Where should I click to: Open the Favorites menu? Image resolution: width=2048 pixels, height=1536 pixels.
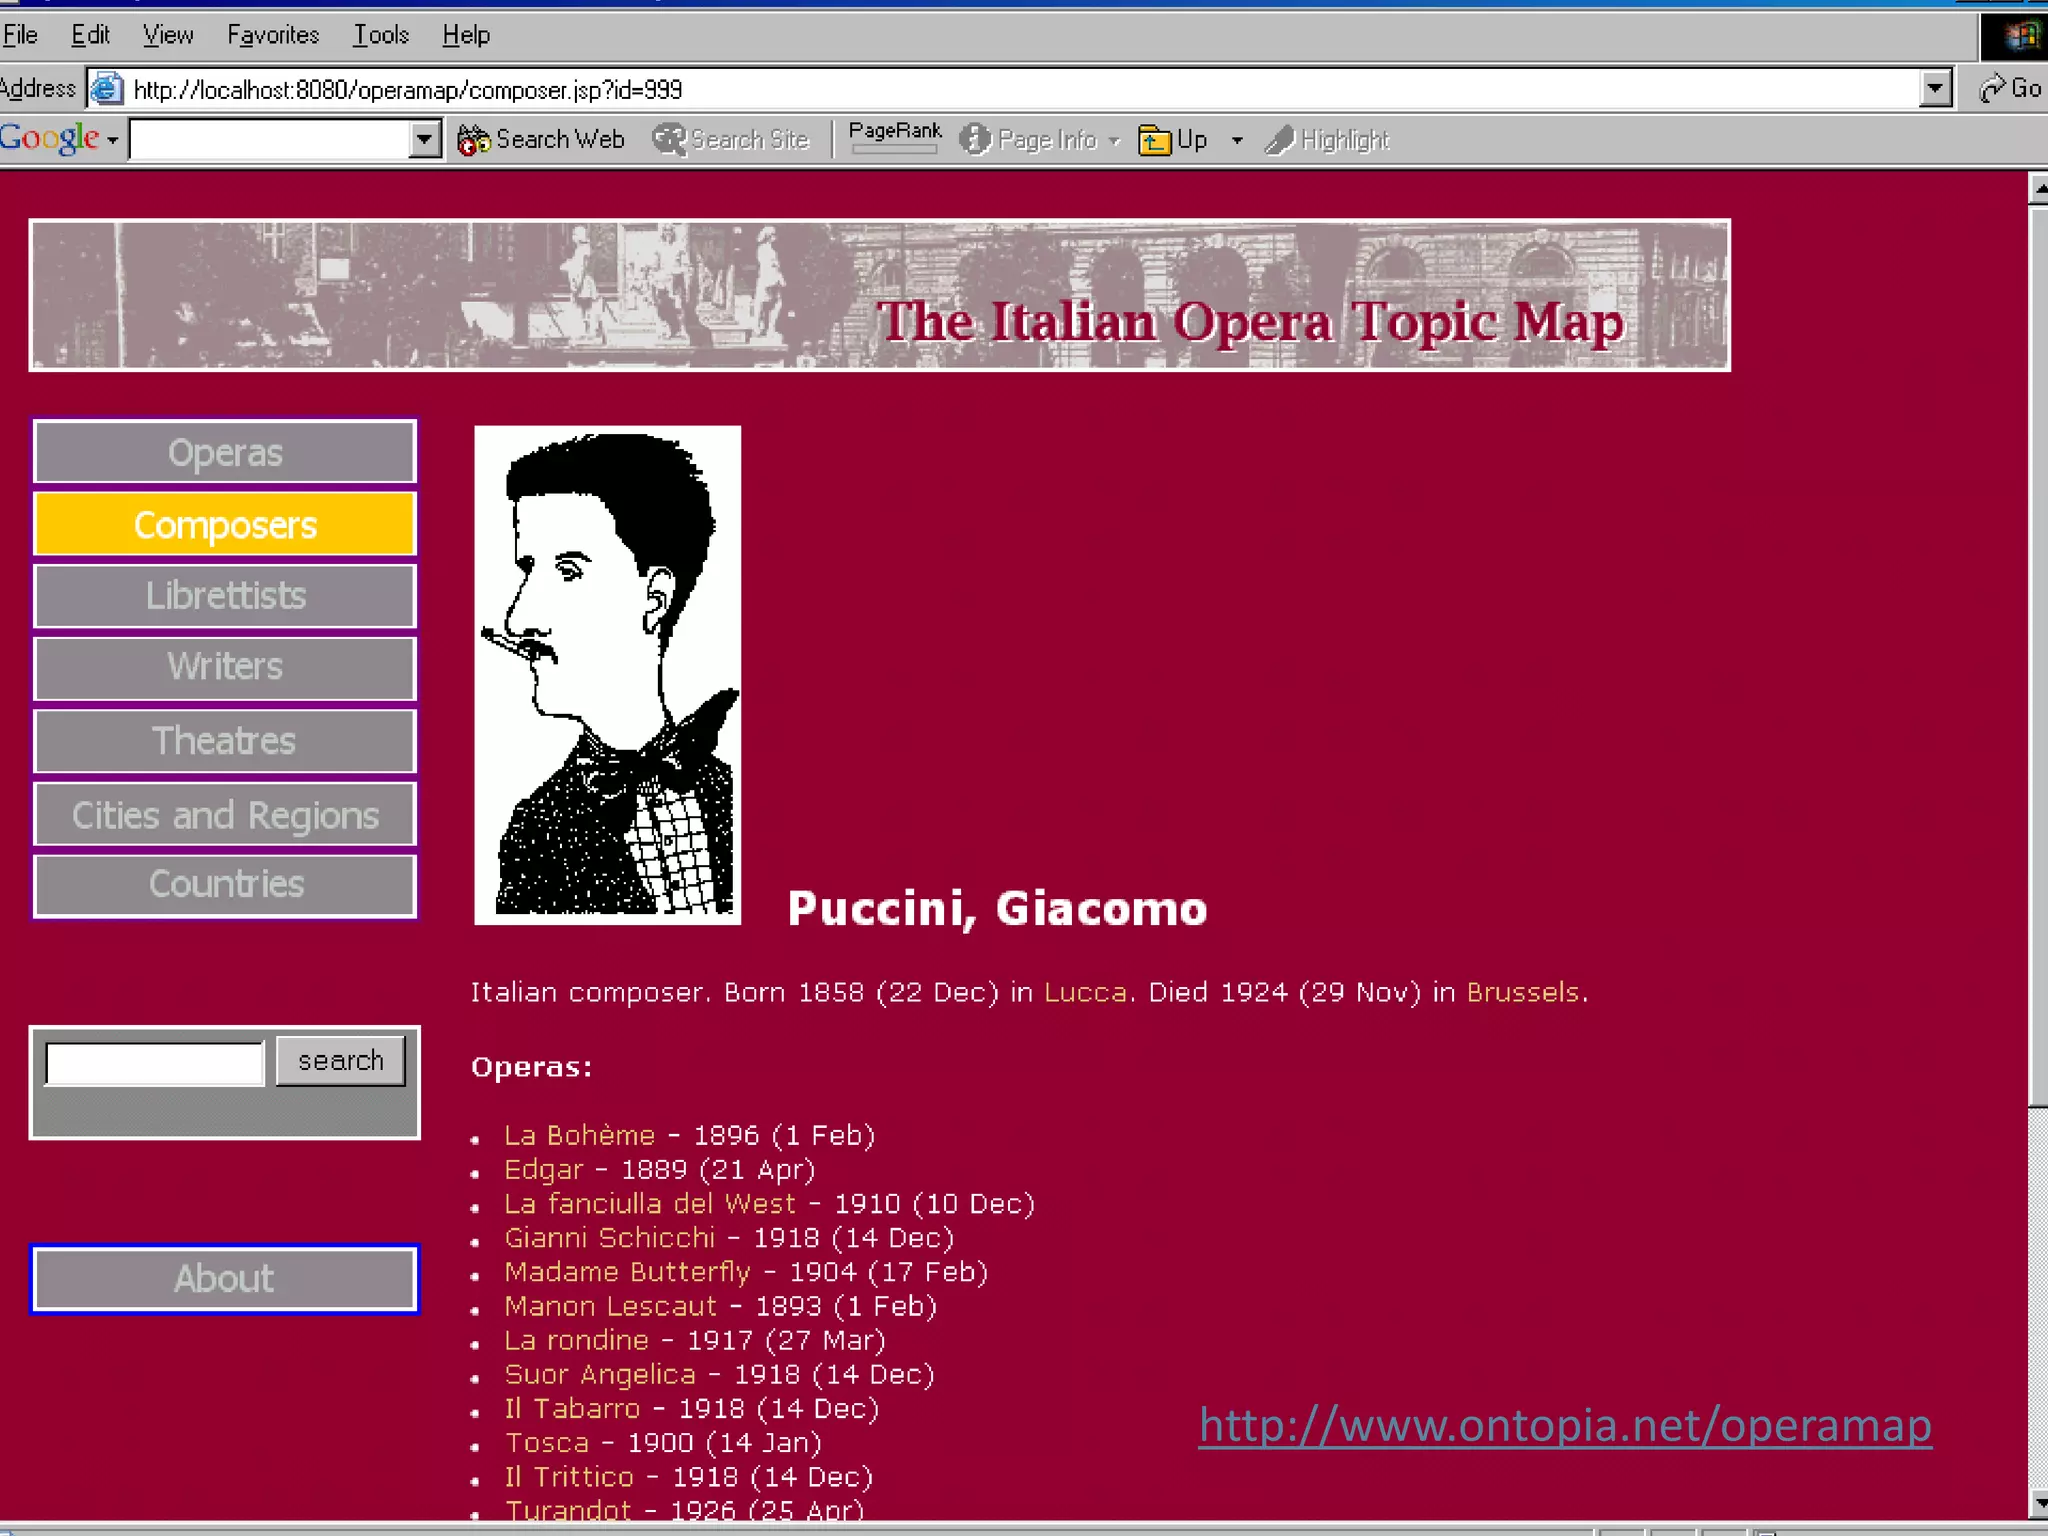(x=272, y=35)
